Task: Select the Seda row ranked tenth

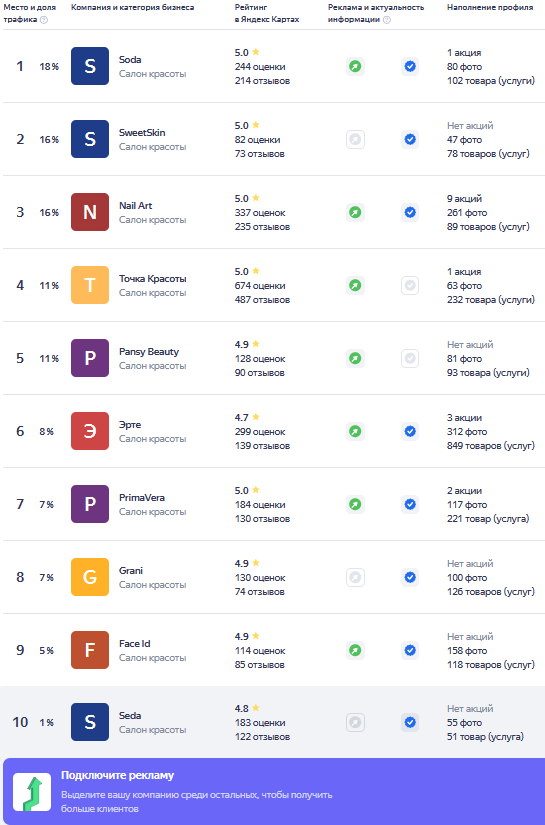Action: pyautogui.click(x=272, y=722)
